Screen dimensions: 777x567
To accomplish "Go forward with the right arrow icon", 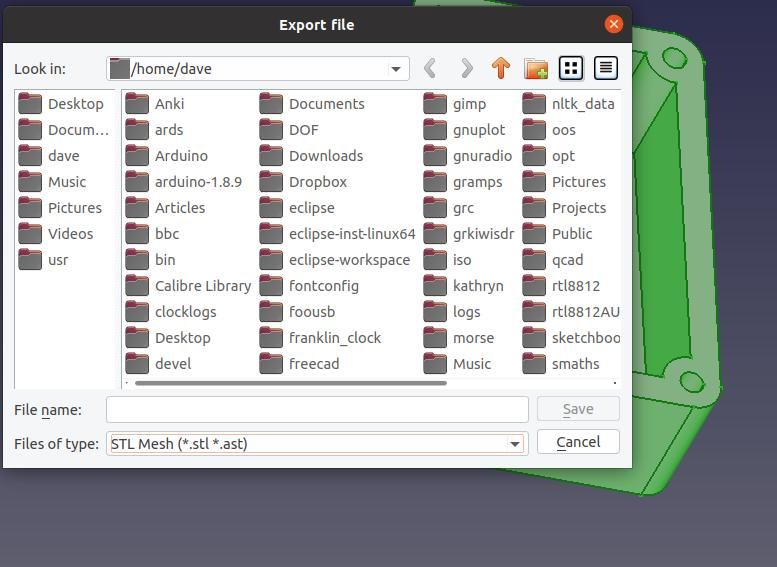I will 466,68.
